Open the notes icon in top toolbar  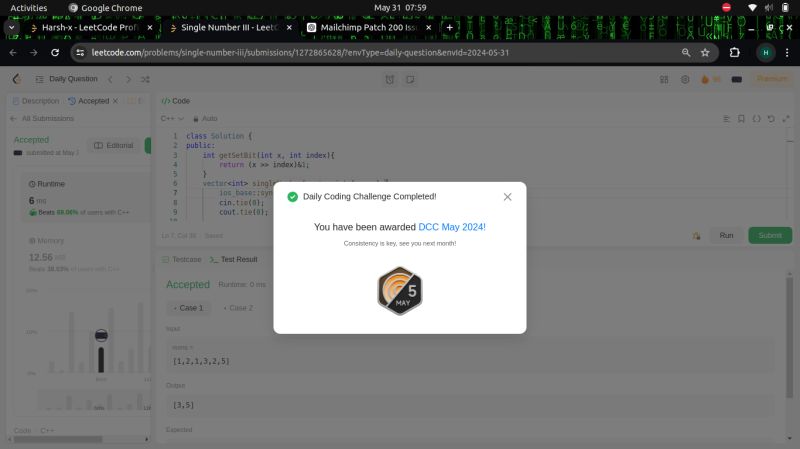point(410,80)
